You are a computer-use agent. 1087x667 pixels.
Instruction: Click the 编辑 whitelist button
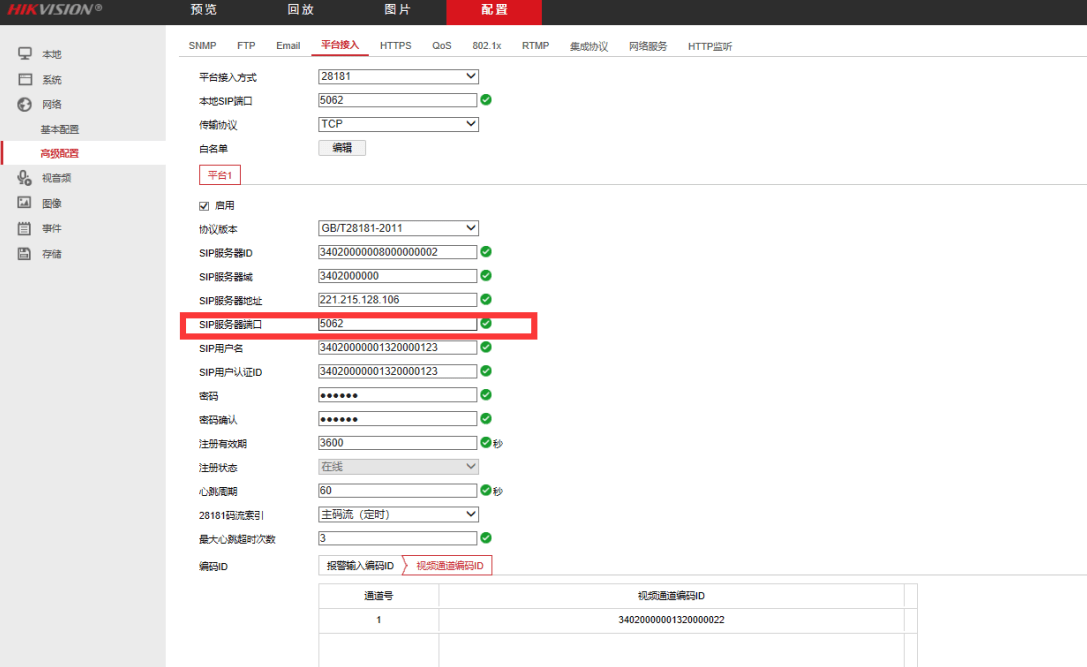point(342,148)
